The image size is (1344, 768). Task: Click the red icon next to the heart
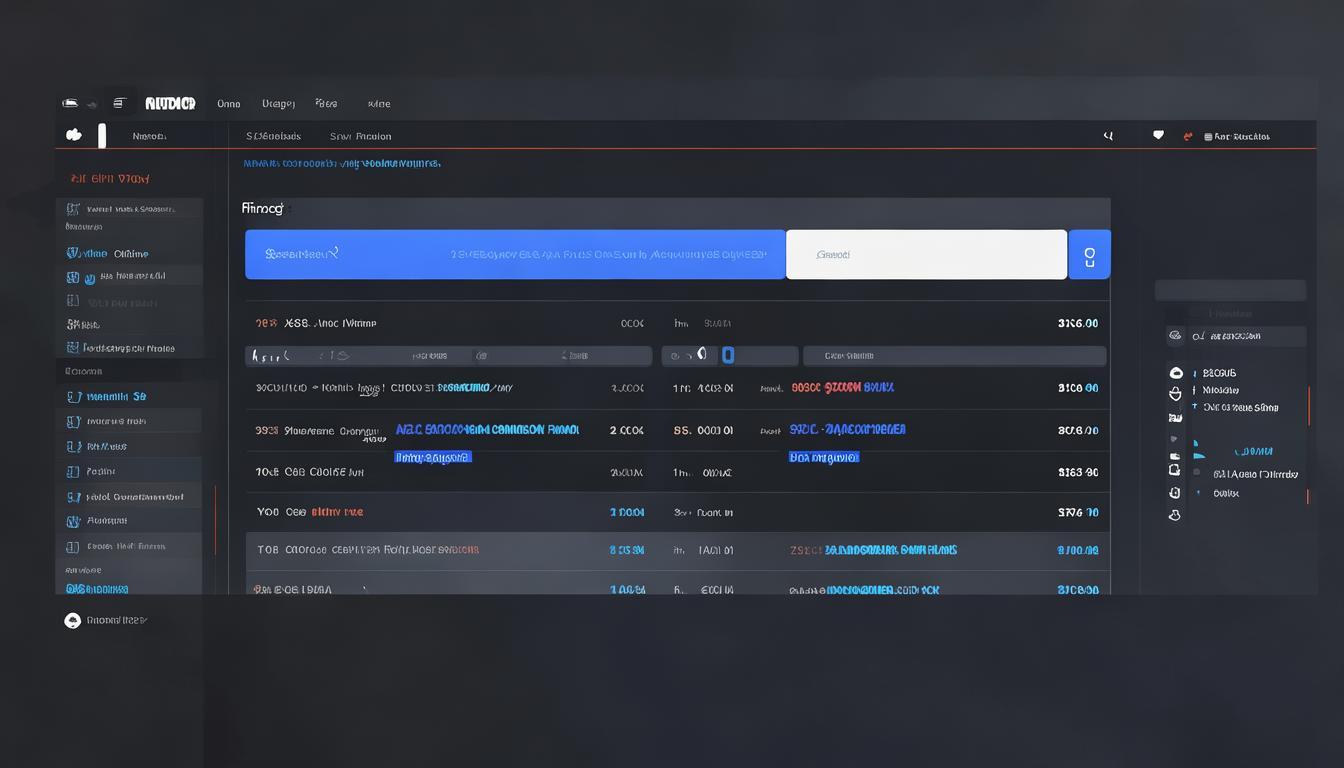[x=1188, y=136]
